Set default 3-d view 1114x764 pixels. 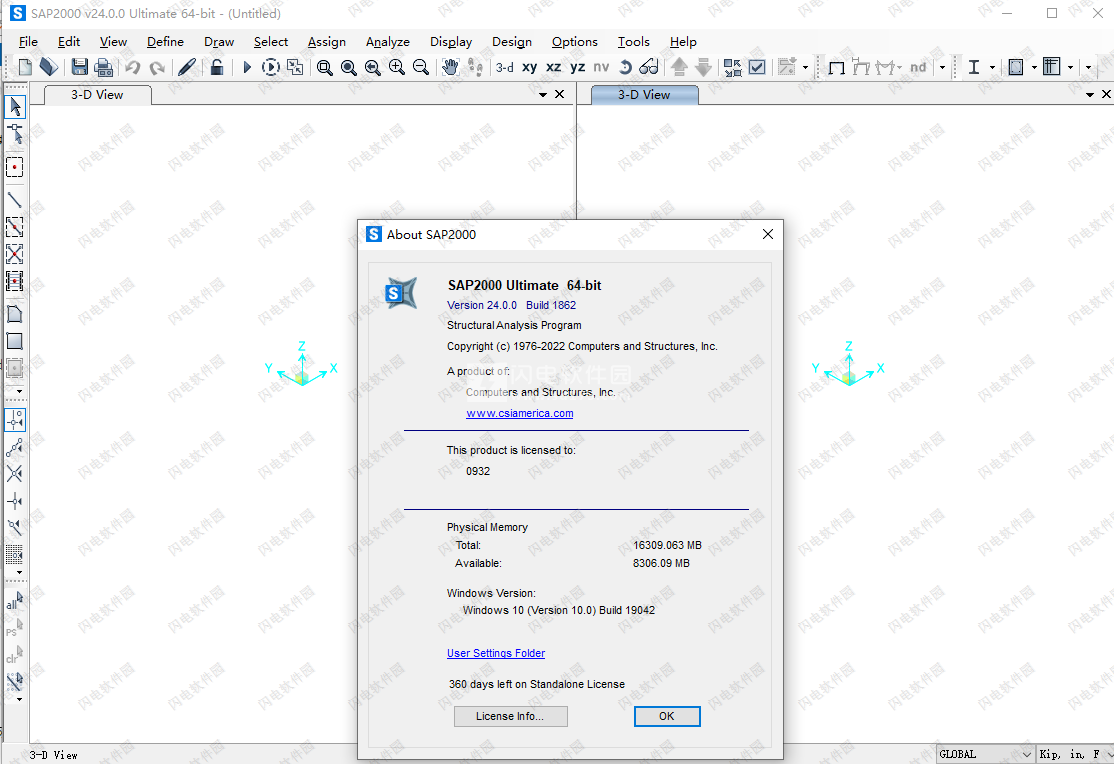pyautogui.click(x=505, y=67)
